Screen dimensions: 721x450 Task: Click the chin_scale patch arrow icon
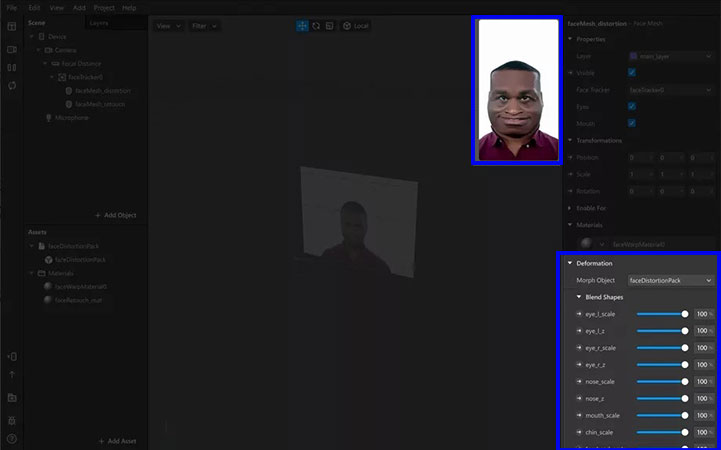(579, 432)
